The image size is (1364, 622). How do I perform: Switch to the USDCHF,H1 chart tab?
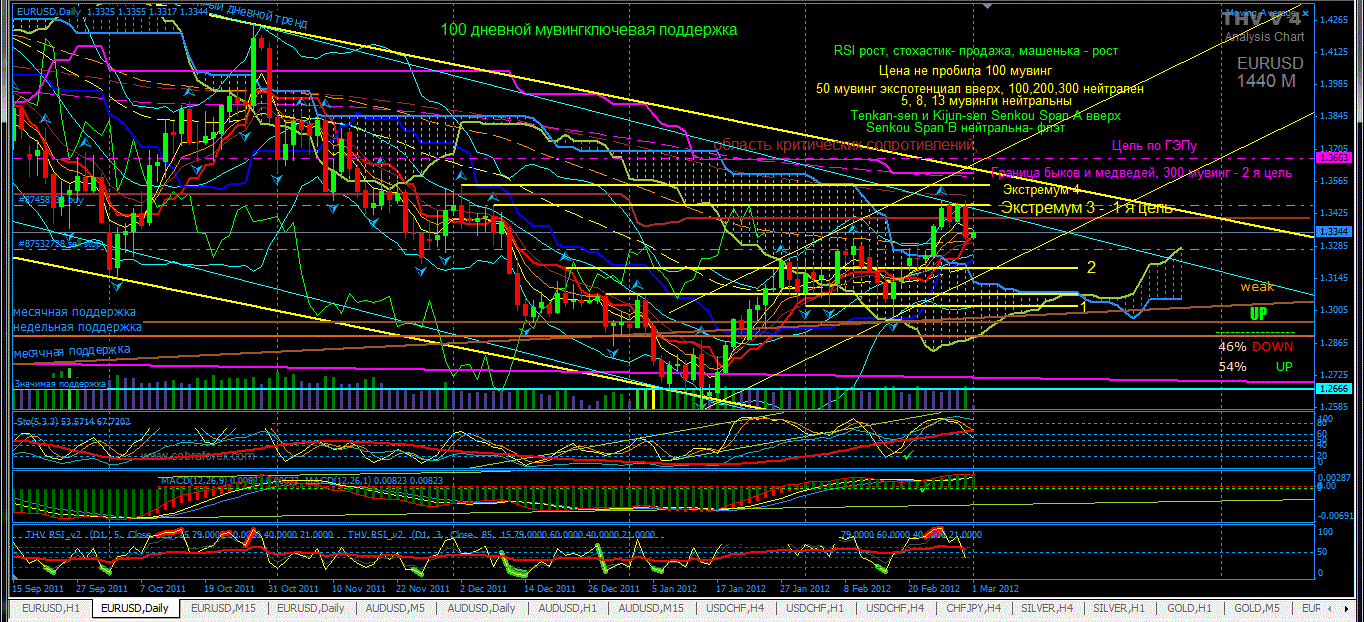[x=814, y=608]
